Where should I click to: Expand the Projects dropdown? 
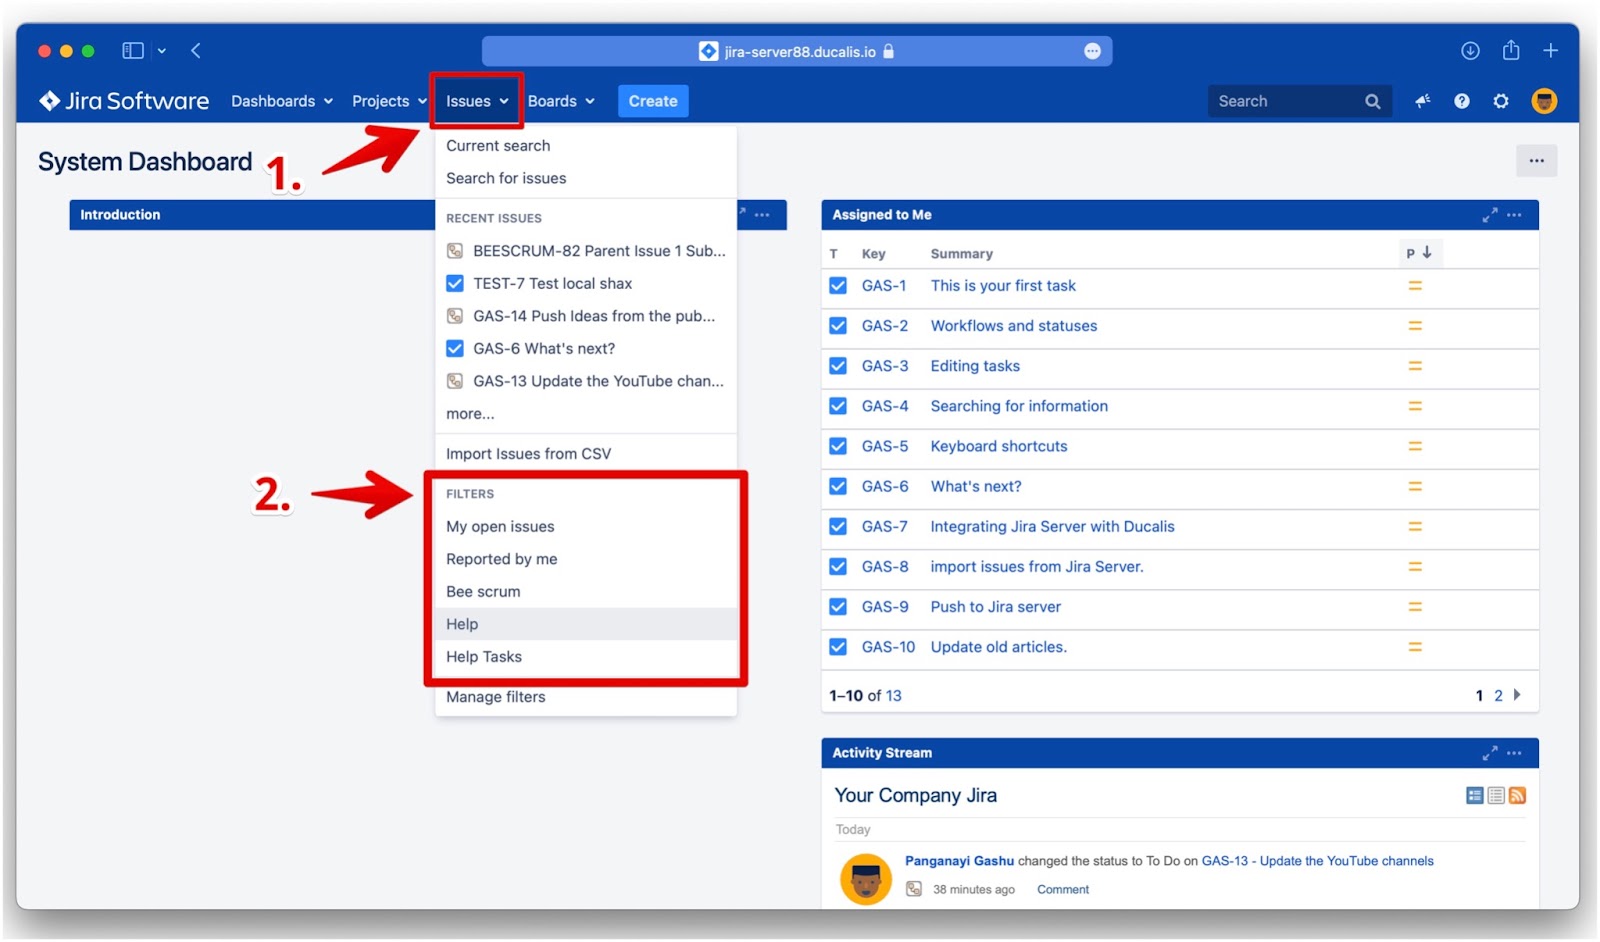pos(389,101)
